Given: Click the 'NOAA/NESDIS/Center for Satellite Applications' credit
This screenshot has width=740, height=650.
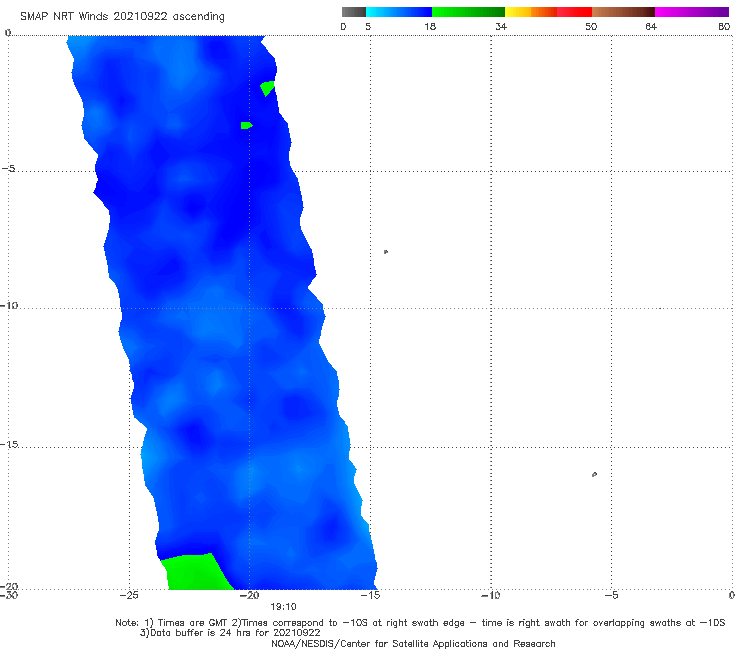Looking at the screenshot, I should click(x=413, y=643).
